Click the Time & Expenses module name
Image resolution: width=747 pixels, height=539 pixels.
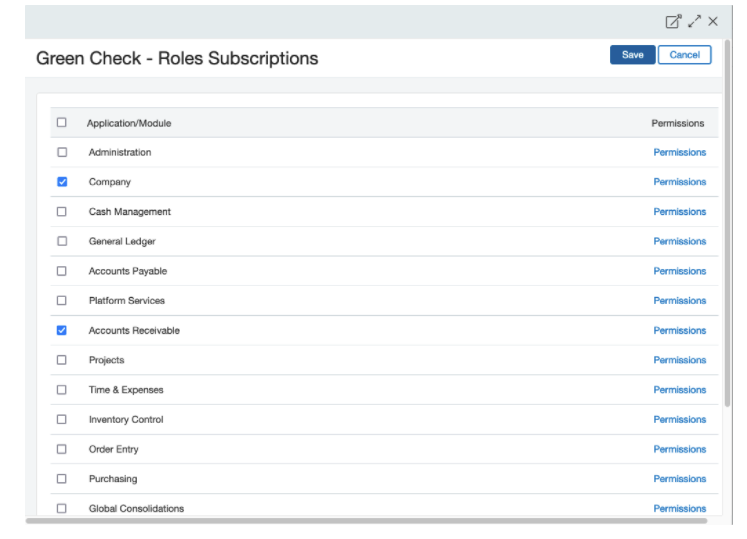126,390
